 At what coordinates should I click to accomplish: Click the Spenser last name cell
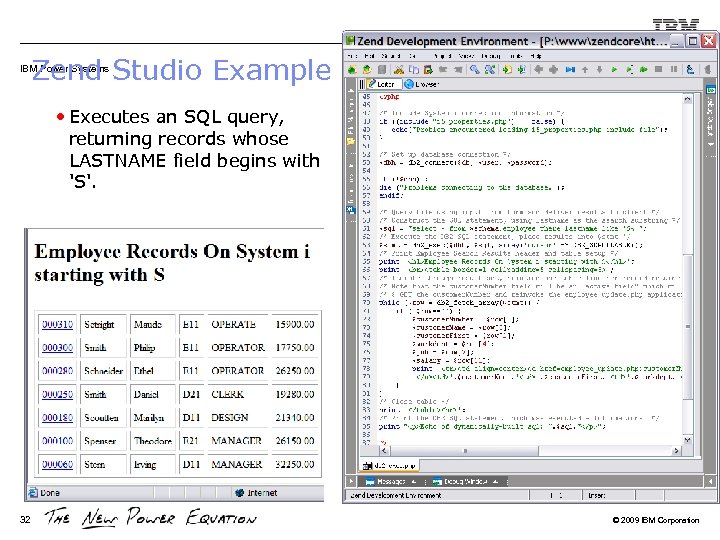point(103,441)
